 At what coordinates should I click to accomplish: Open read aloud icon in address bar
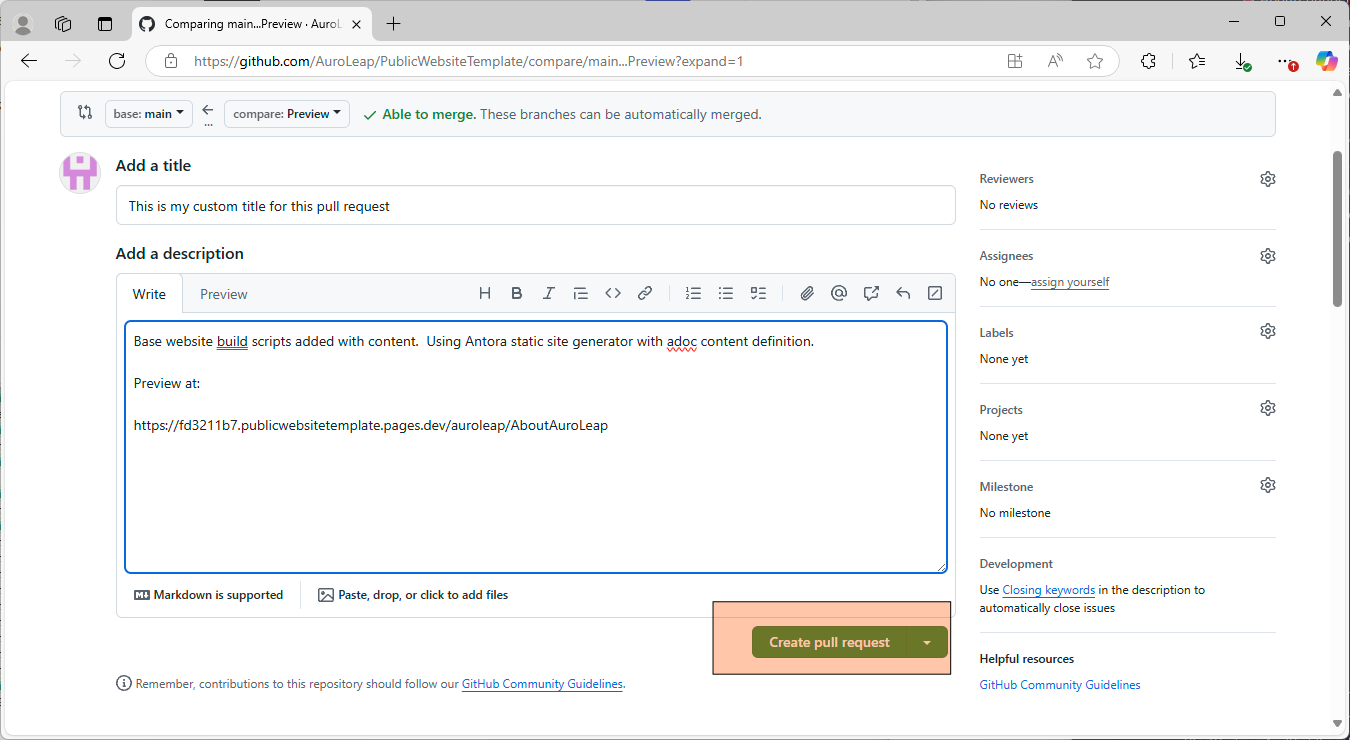(x=1055, y=61)
